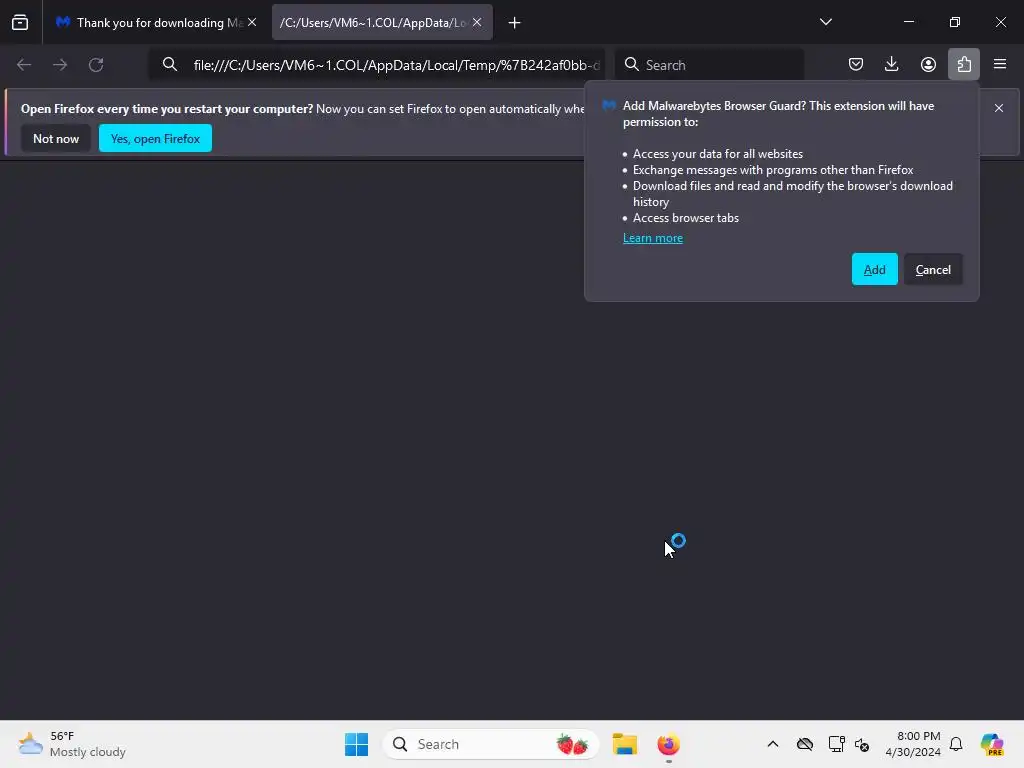Open File Explorer from taskbar

pyautogui.click(x=624, y=744)
